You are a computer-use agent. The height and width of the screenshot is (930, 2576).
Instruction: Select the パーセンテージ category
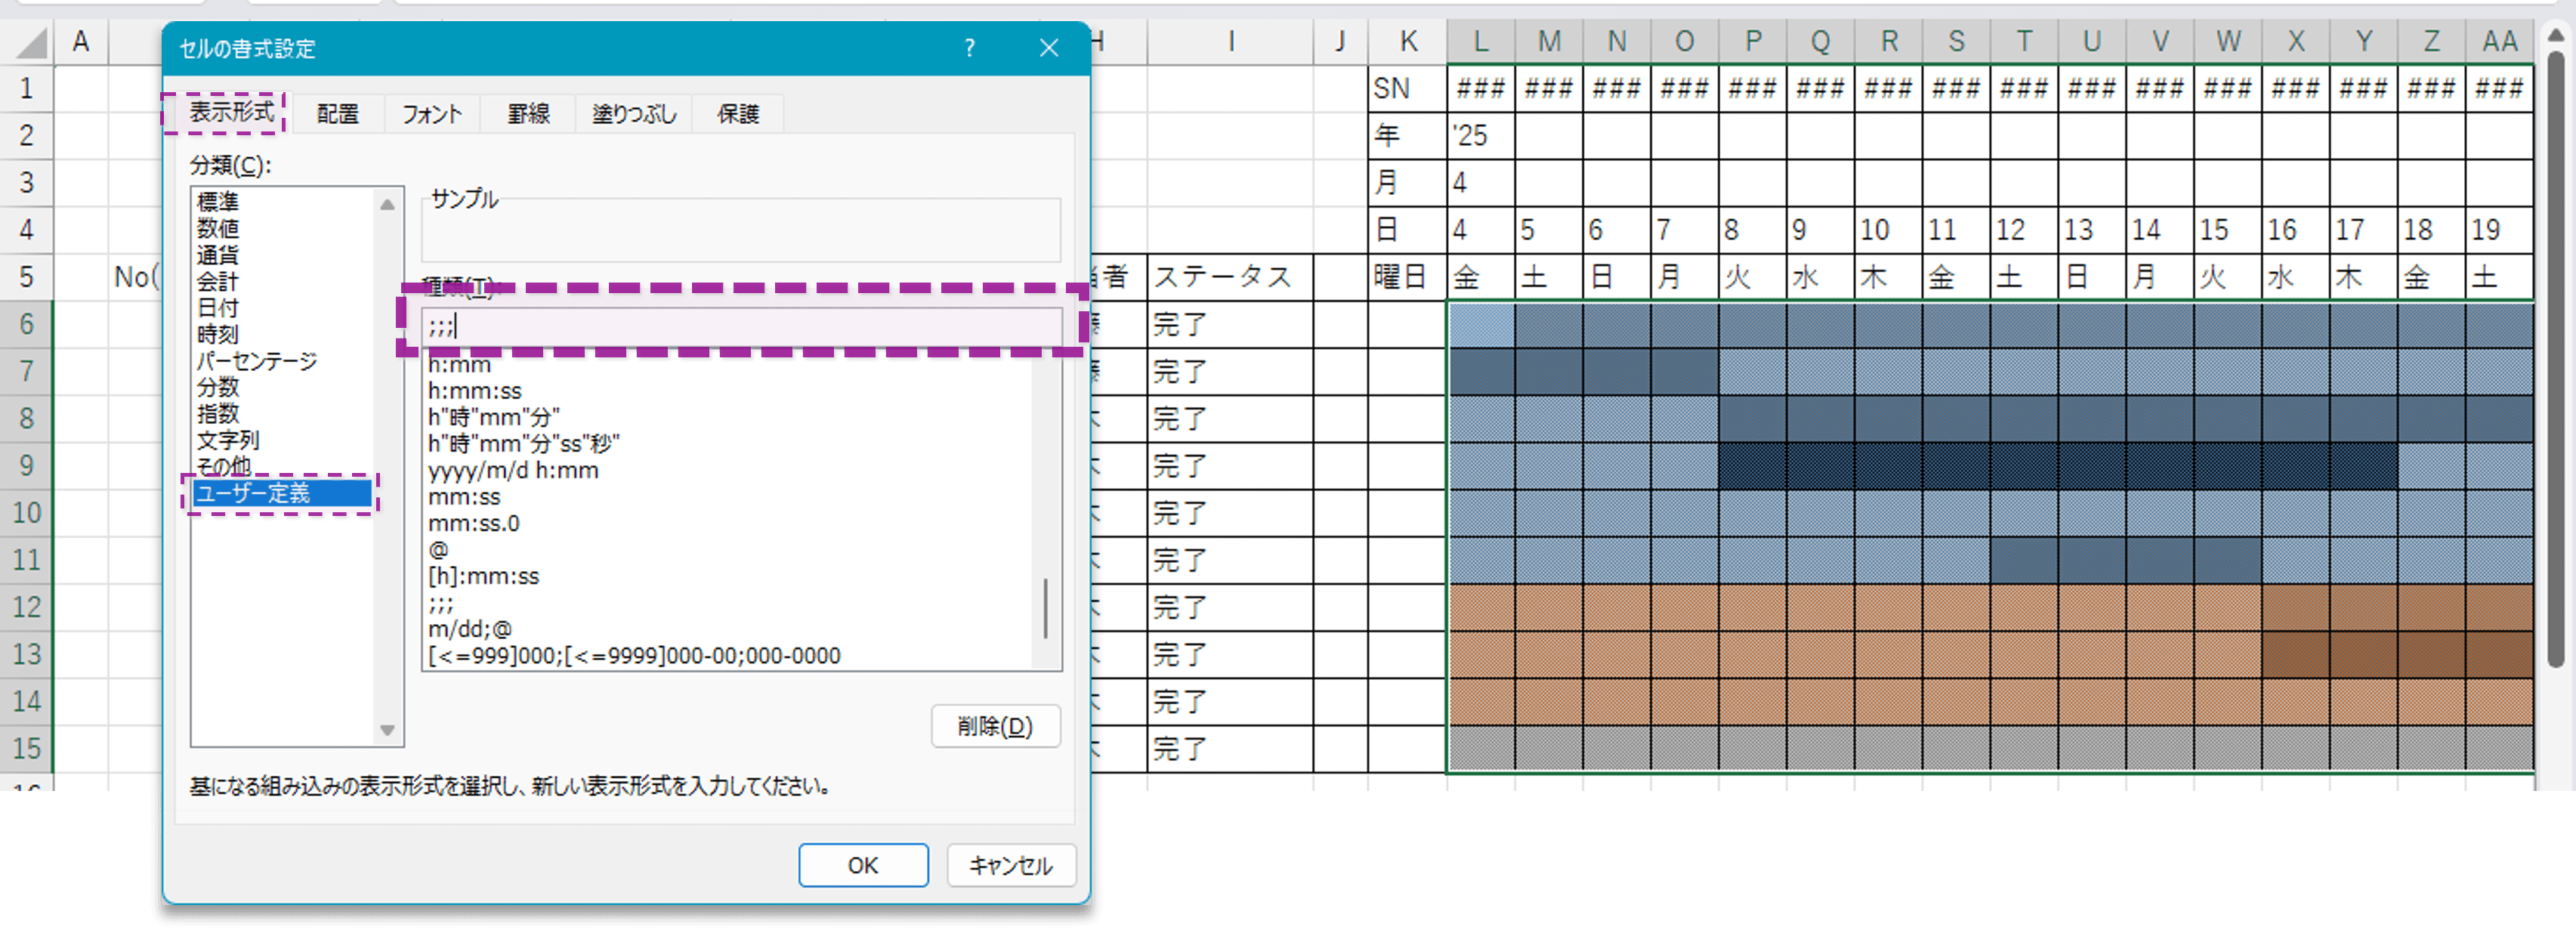258,361
